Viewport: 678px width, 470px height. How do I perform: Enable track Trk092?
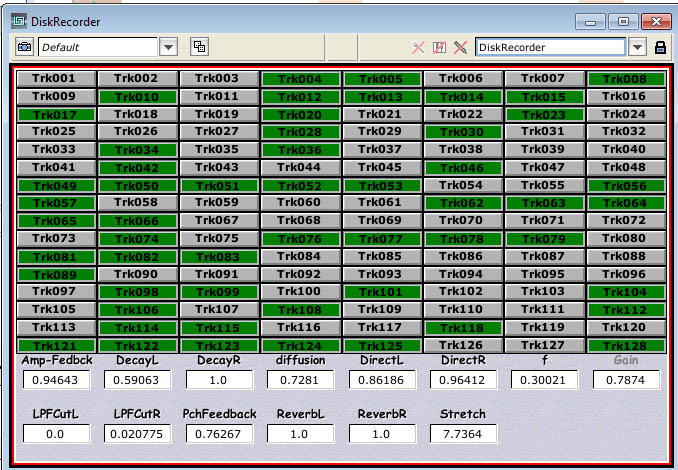(300, 274)
